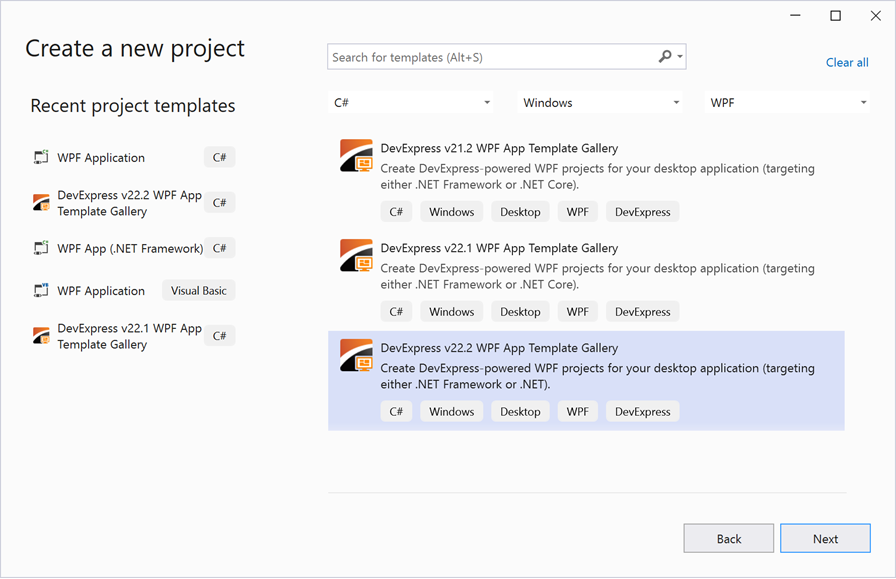Select recent template WPF Application for C#
This screenshot has width=896, height=579.
(101, 158)
